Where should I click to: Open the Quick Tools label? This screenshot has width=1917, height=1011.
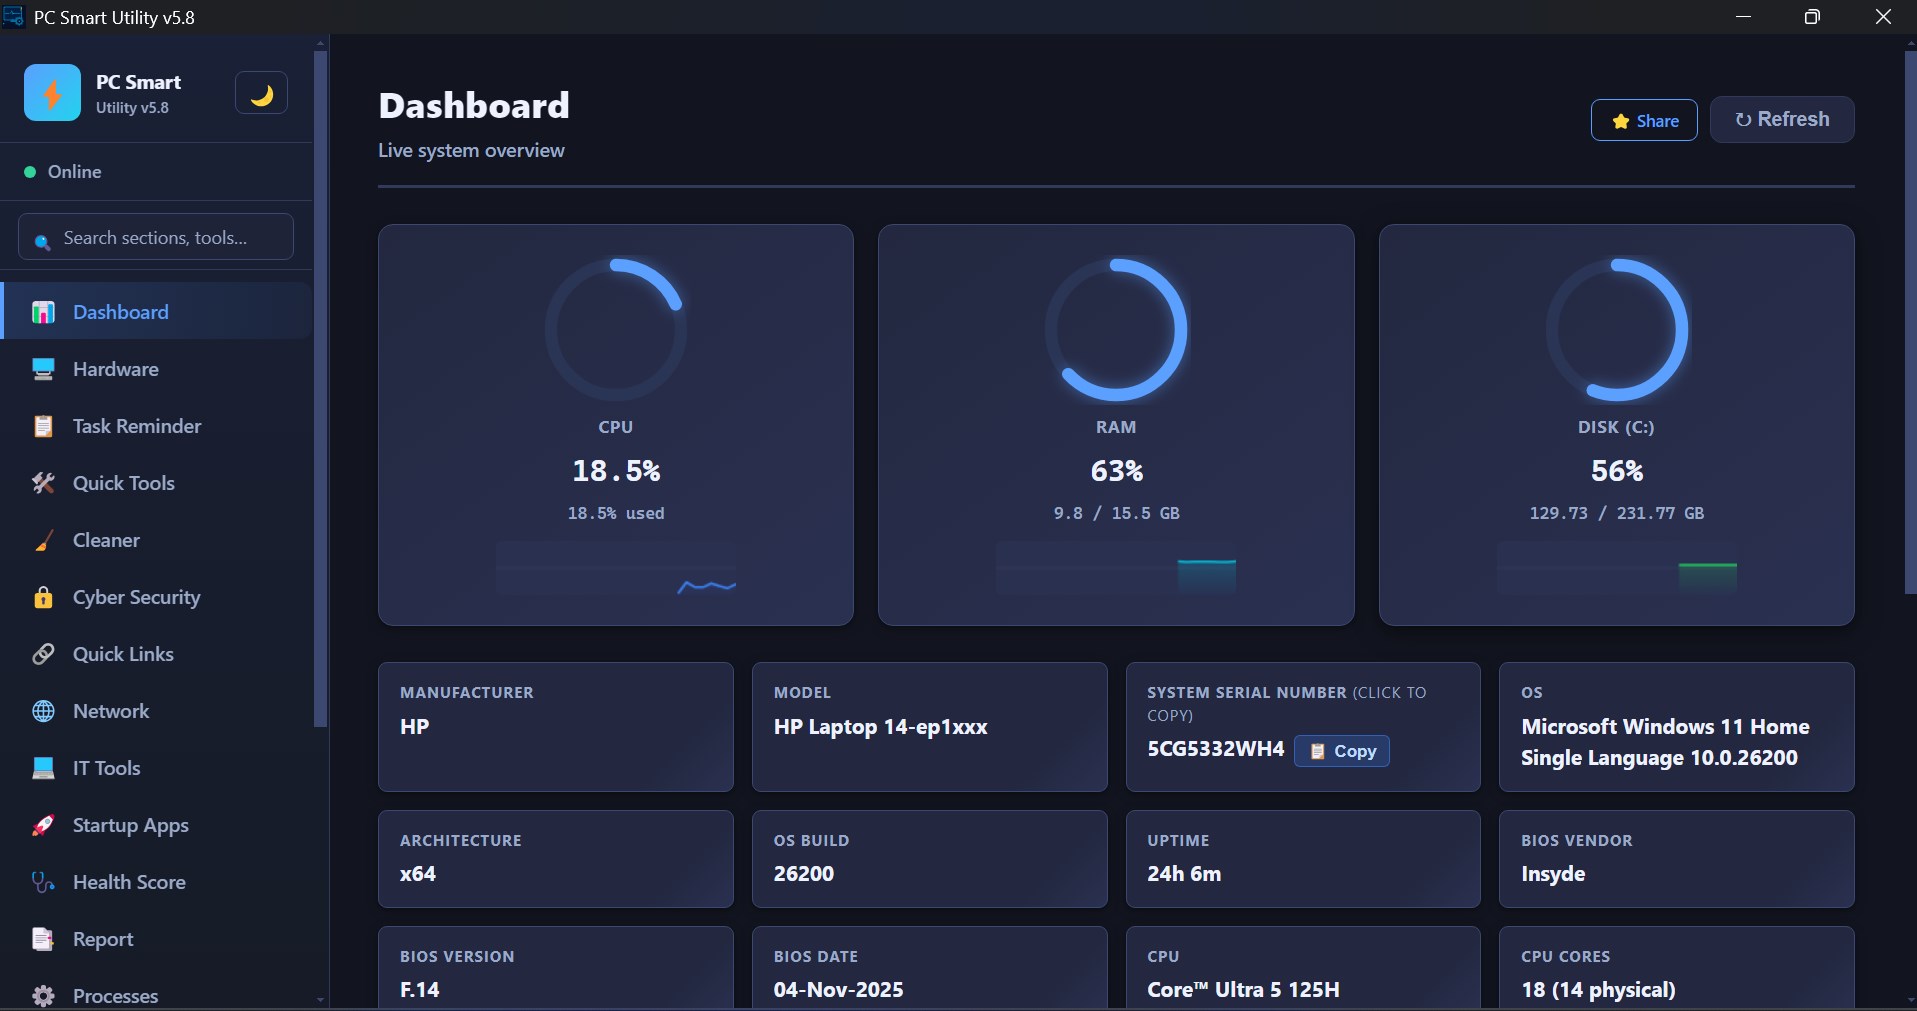123,483
